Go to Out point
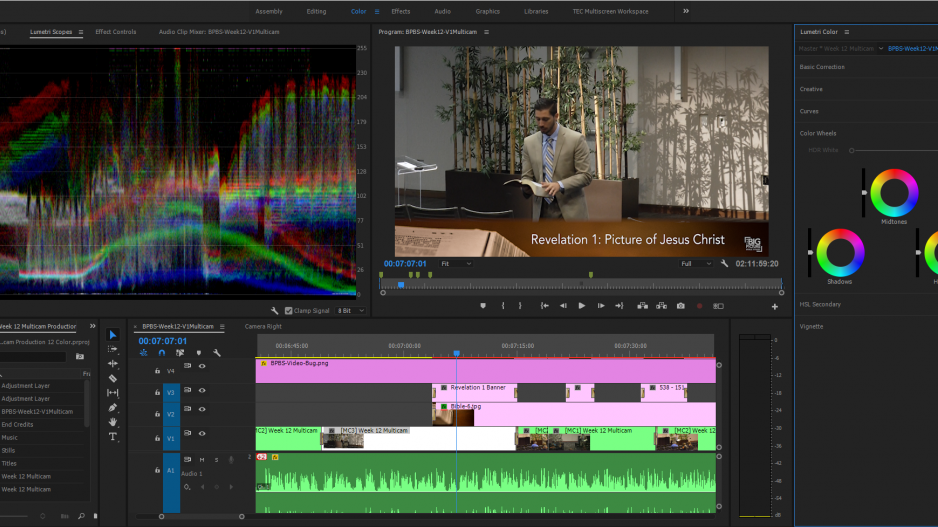 coord(619,306)
